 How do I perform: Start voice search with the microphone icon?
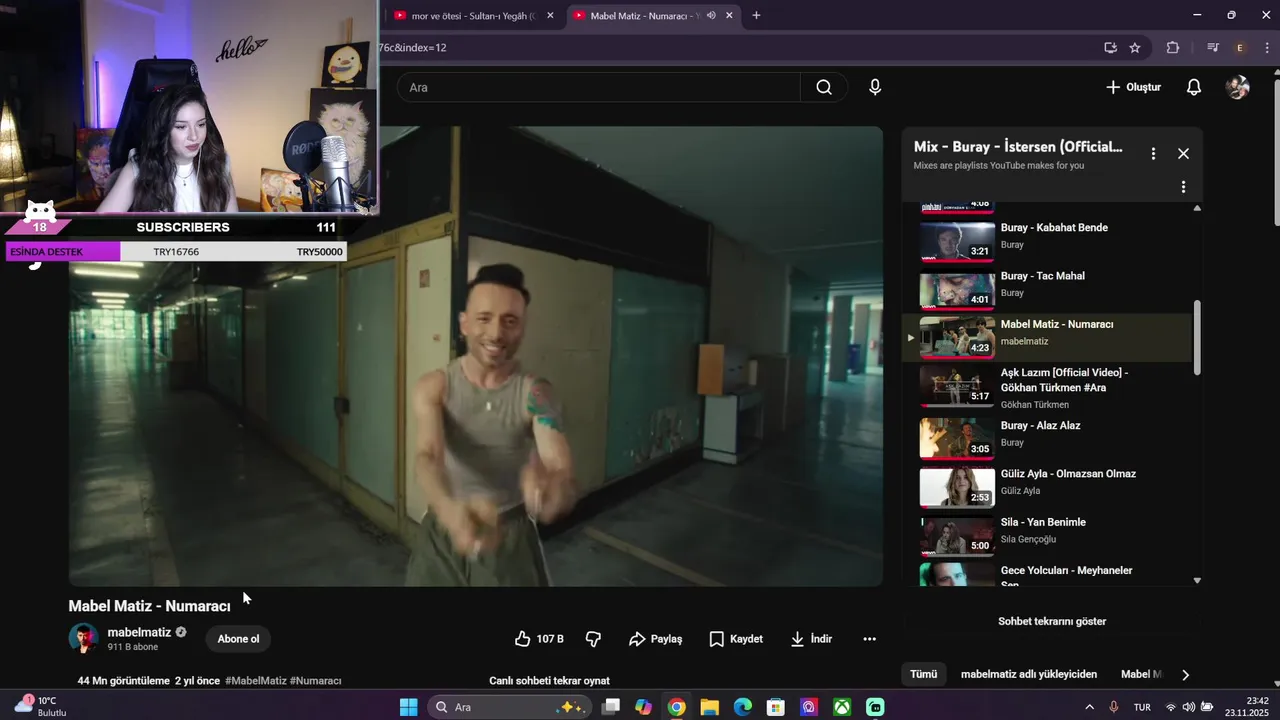coord(875,87)
